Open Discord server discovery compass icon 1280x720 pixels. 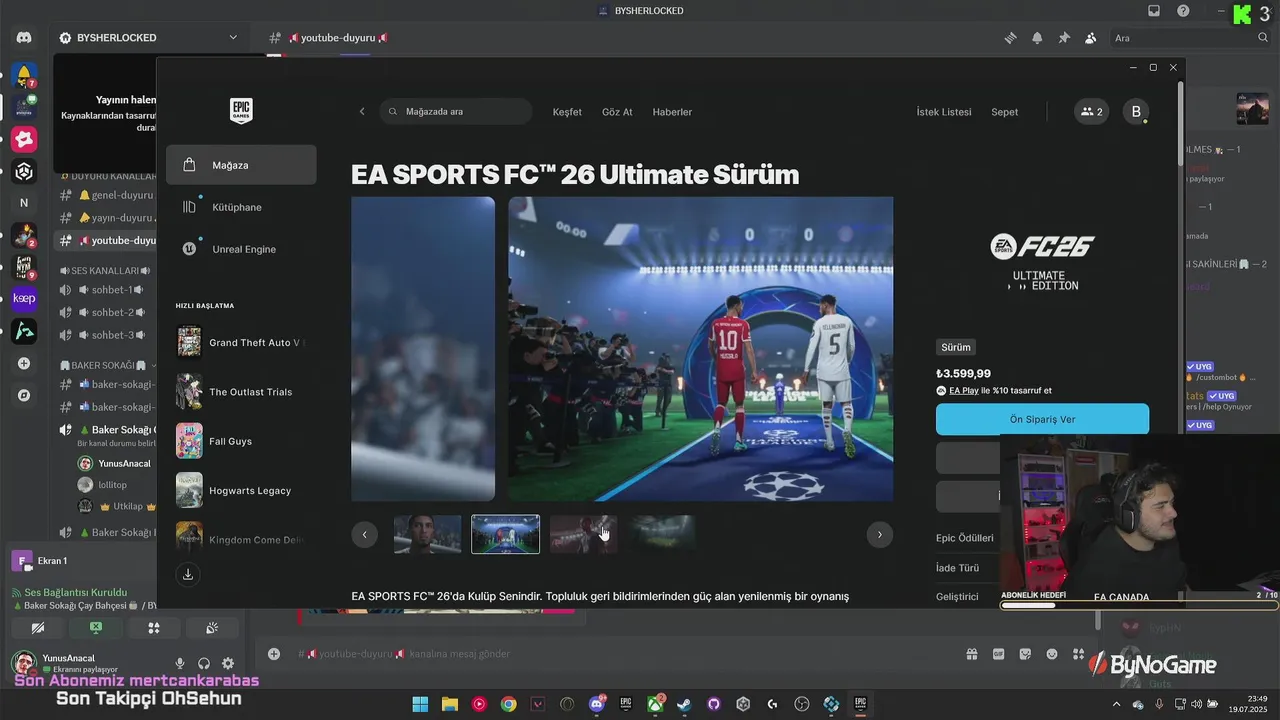tap(24, 395)
